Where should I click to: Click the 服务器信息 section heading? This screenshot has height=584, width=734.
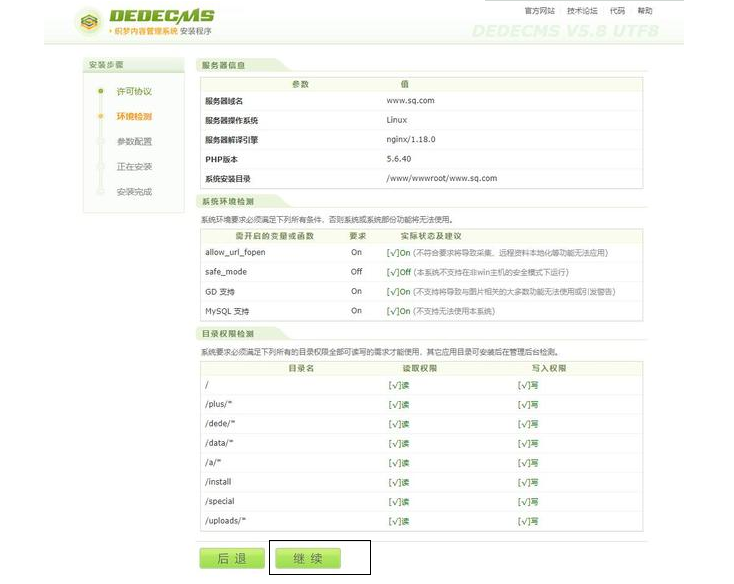pos(223,65)
